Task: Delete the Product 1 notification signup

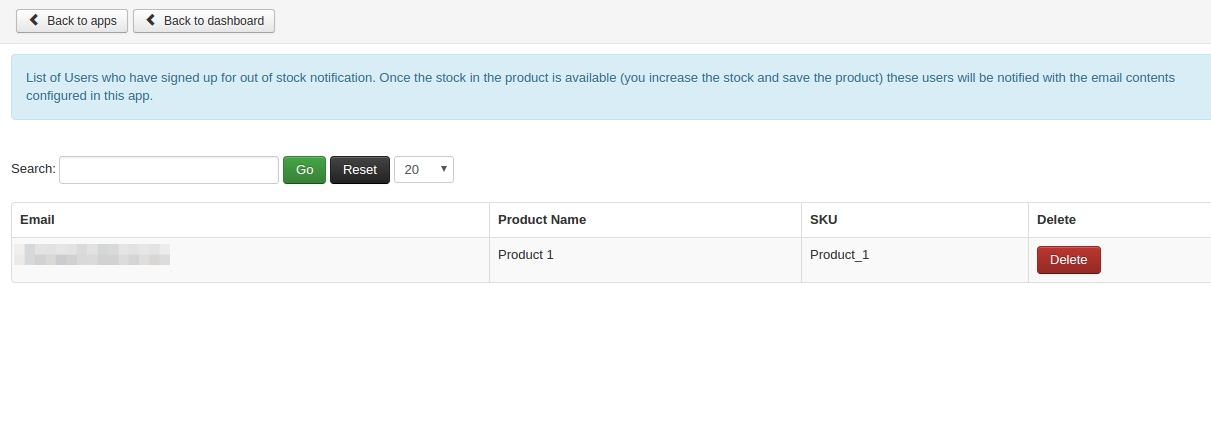Action: [x=1068, y=260]
